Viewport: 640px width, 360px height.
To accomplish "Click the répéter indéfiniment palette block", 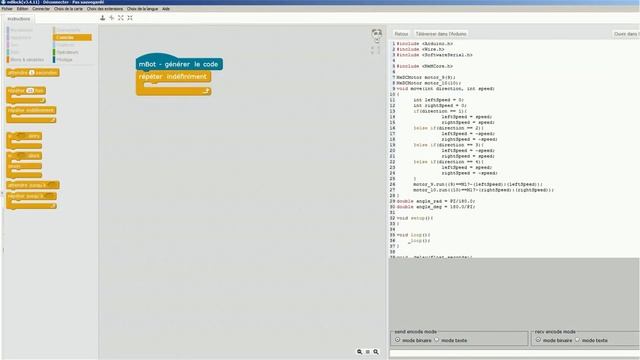I will (x=31, y=114).
